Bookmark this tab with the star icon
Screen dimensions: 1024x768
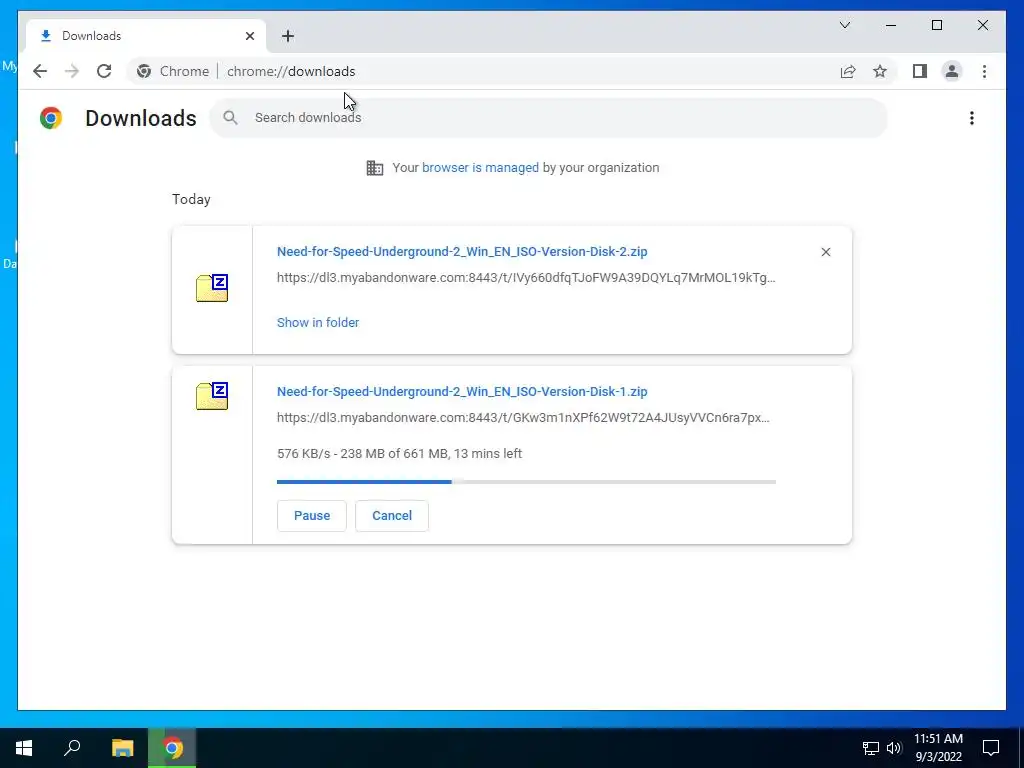click(880, 71)
